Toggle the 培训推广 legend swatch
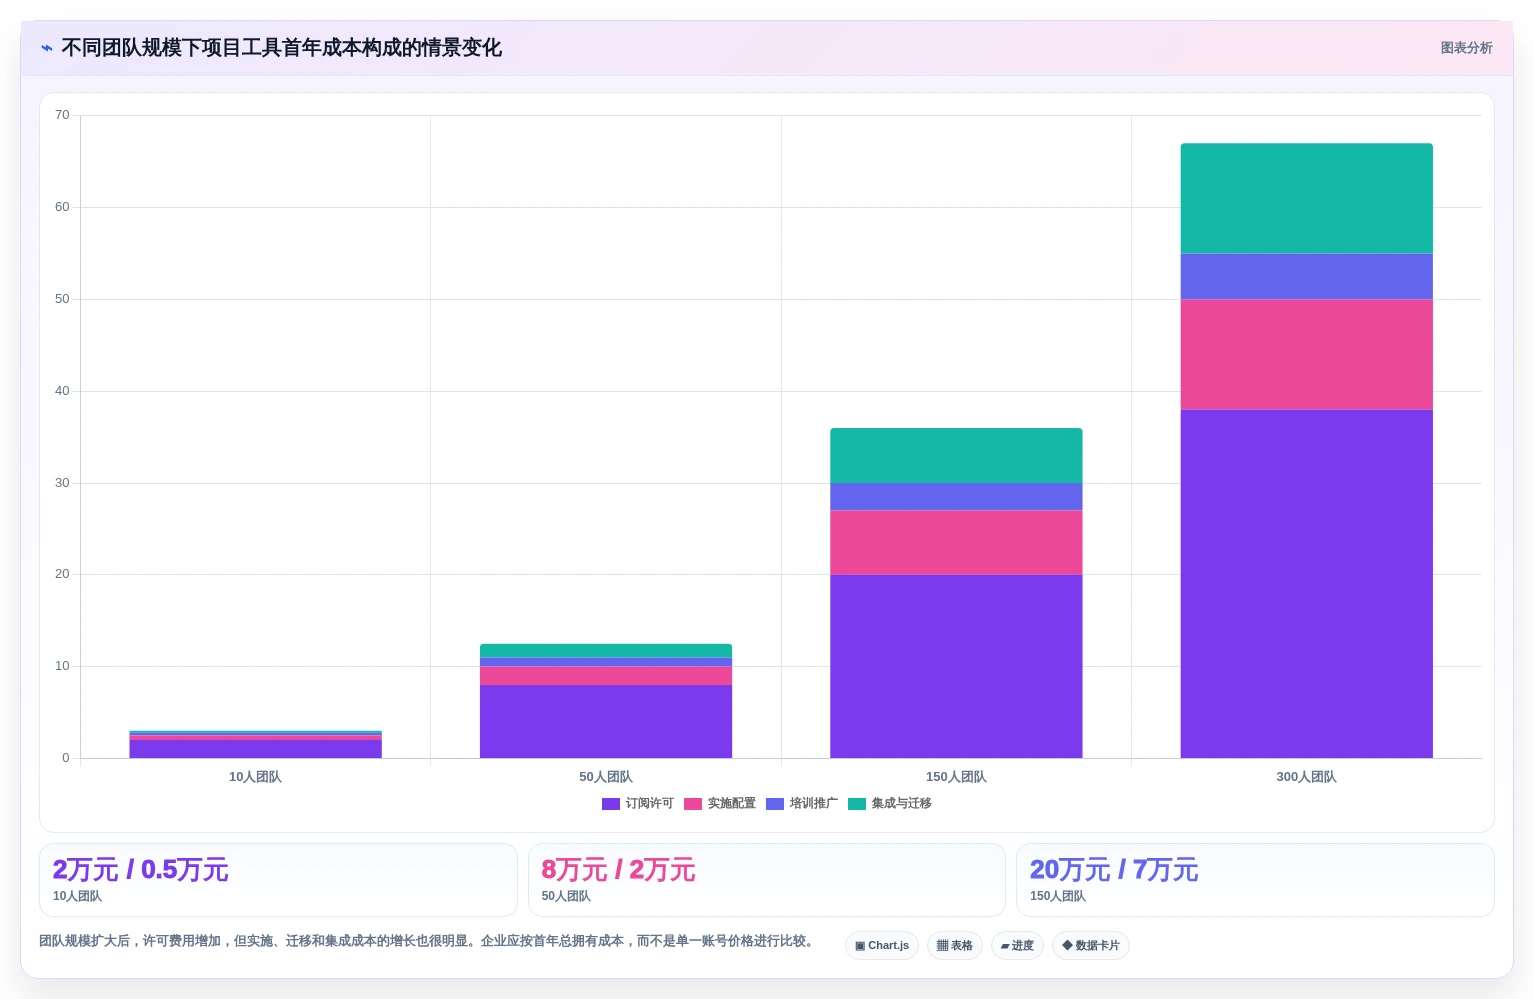This screenshot has height=999, width=1534. point(775,804)
